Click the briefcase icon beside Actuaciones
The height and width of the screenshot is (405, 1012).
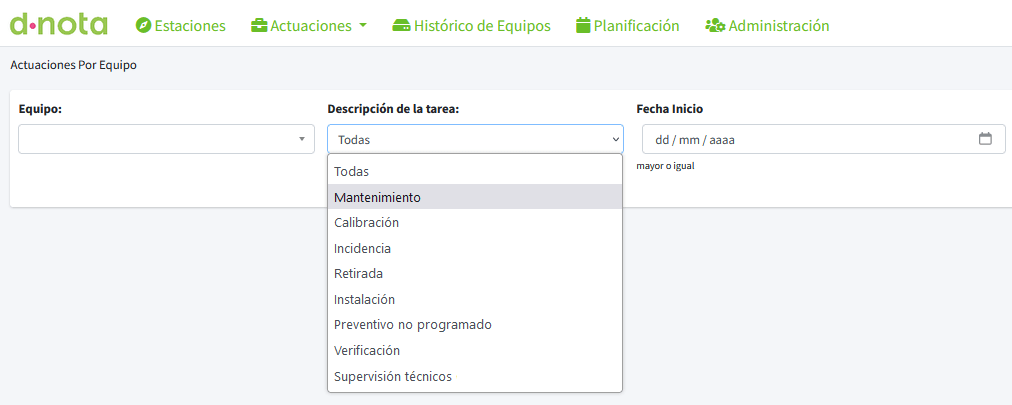click(x=259, y=26)
